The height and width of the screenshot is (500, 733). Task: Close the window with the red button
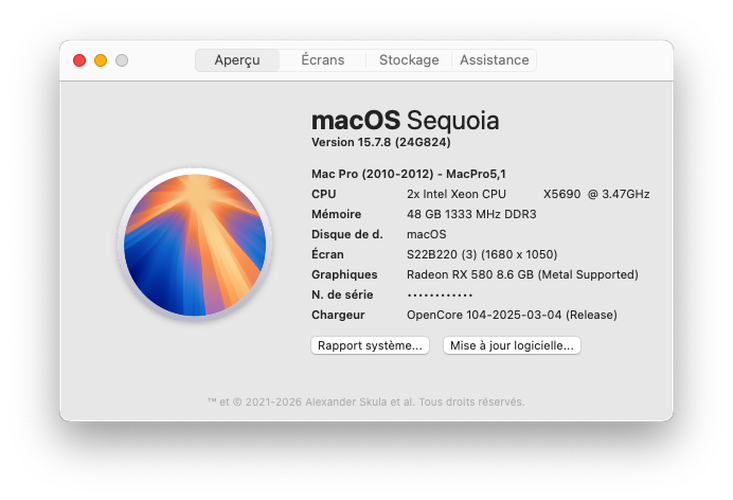[79, 60]
